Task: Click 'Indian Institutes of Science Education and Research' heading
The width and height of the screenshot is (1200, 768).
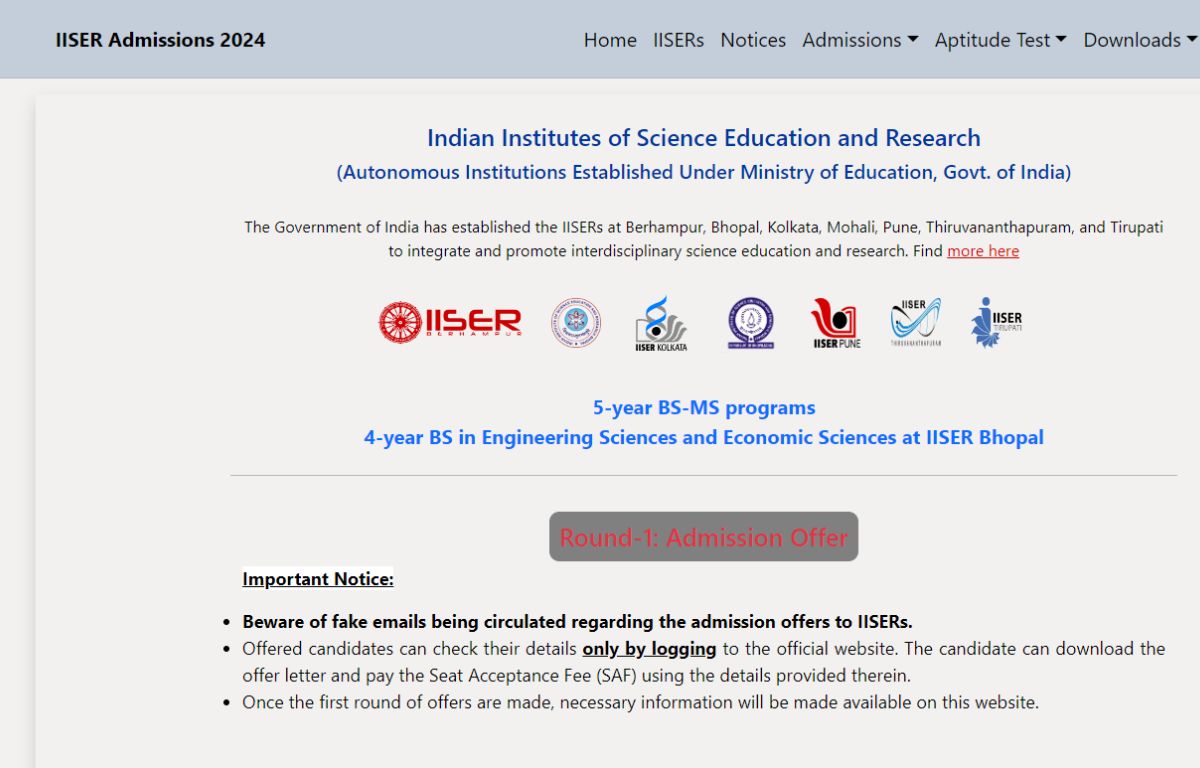Action: tap(704, 138)
